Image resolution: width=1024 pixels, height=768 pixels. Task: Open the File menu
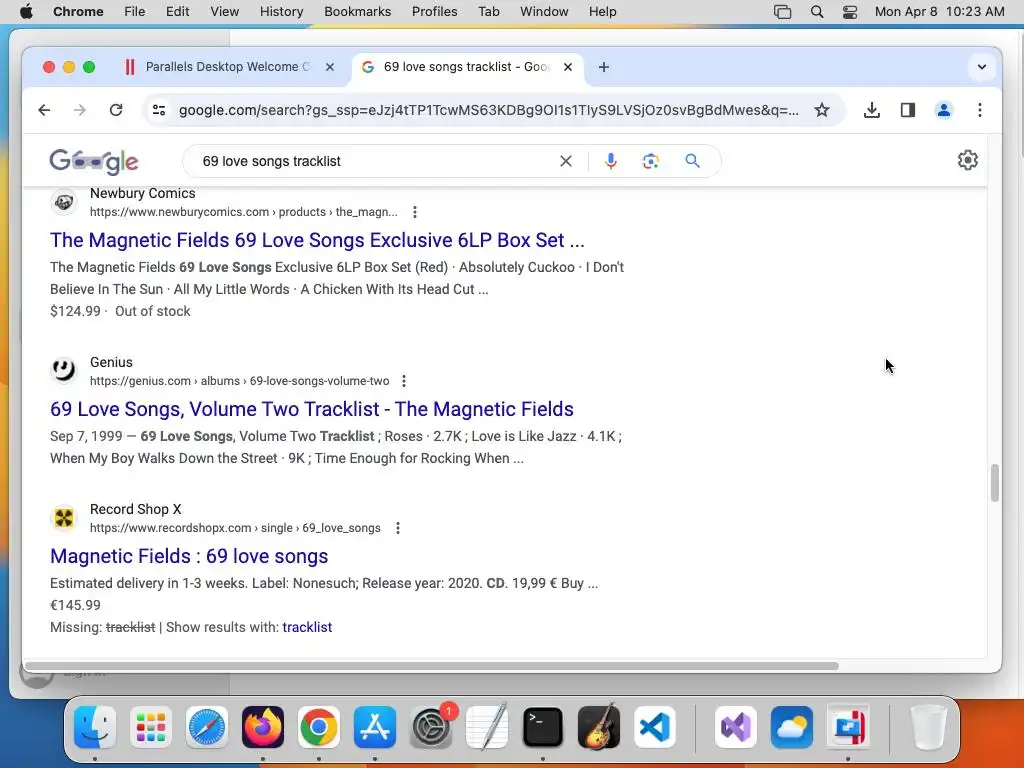pyautogui.click(x=135, y=12)
